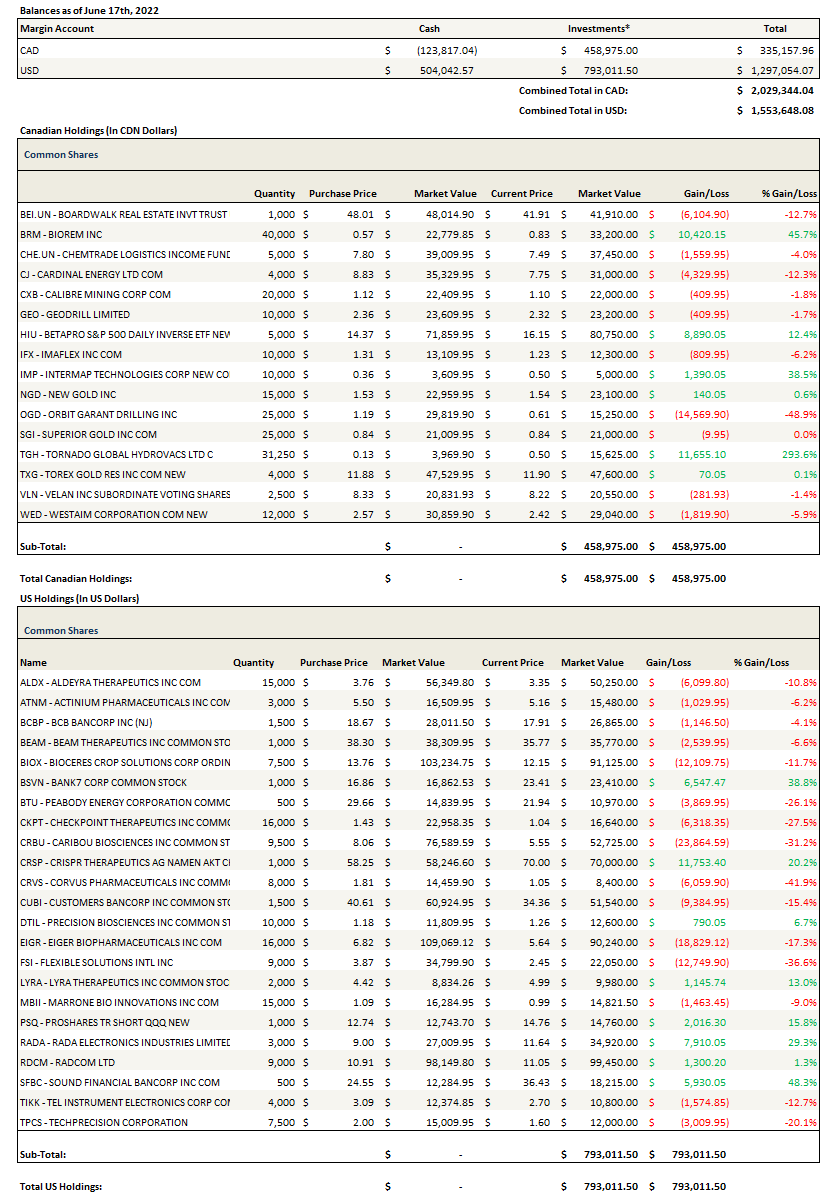Image resolution: width=829 pixels, height=1198 pixels.
Task: Select the TPCS - TECHPRECISION CORPORATION name cell
Action: tap(104, 1122)
